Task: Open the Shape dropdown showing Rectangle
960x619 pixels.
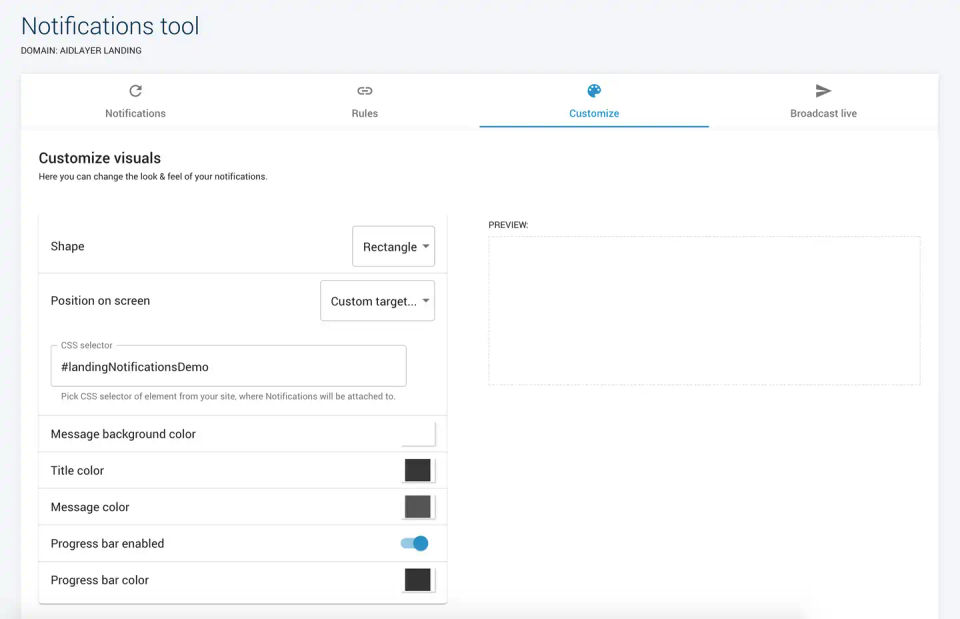Action: coord(393,246)
